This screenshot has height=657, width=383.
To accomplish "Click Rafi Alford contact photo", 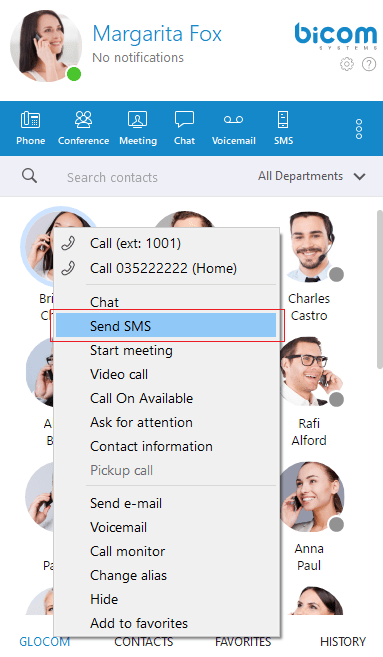I will 311,371.
